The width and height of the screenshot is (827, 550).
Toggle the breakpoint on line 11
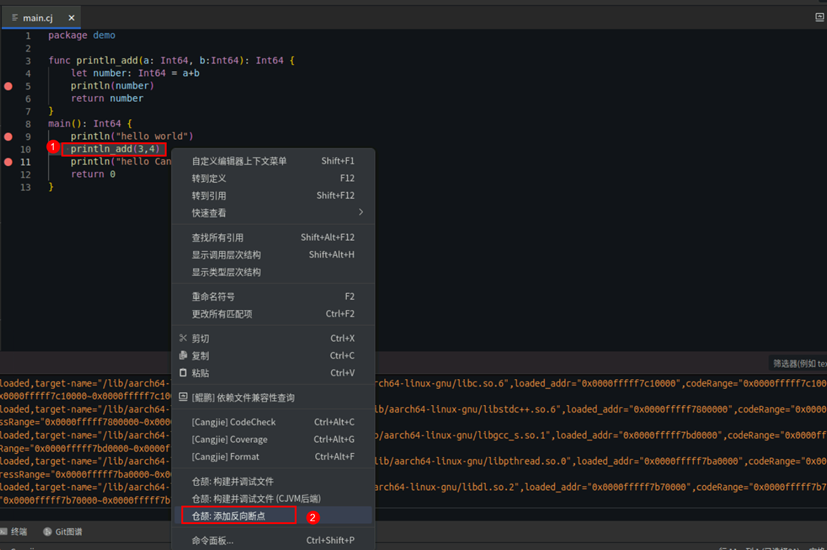tap(8, 162)
